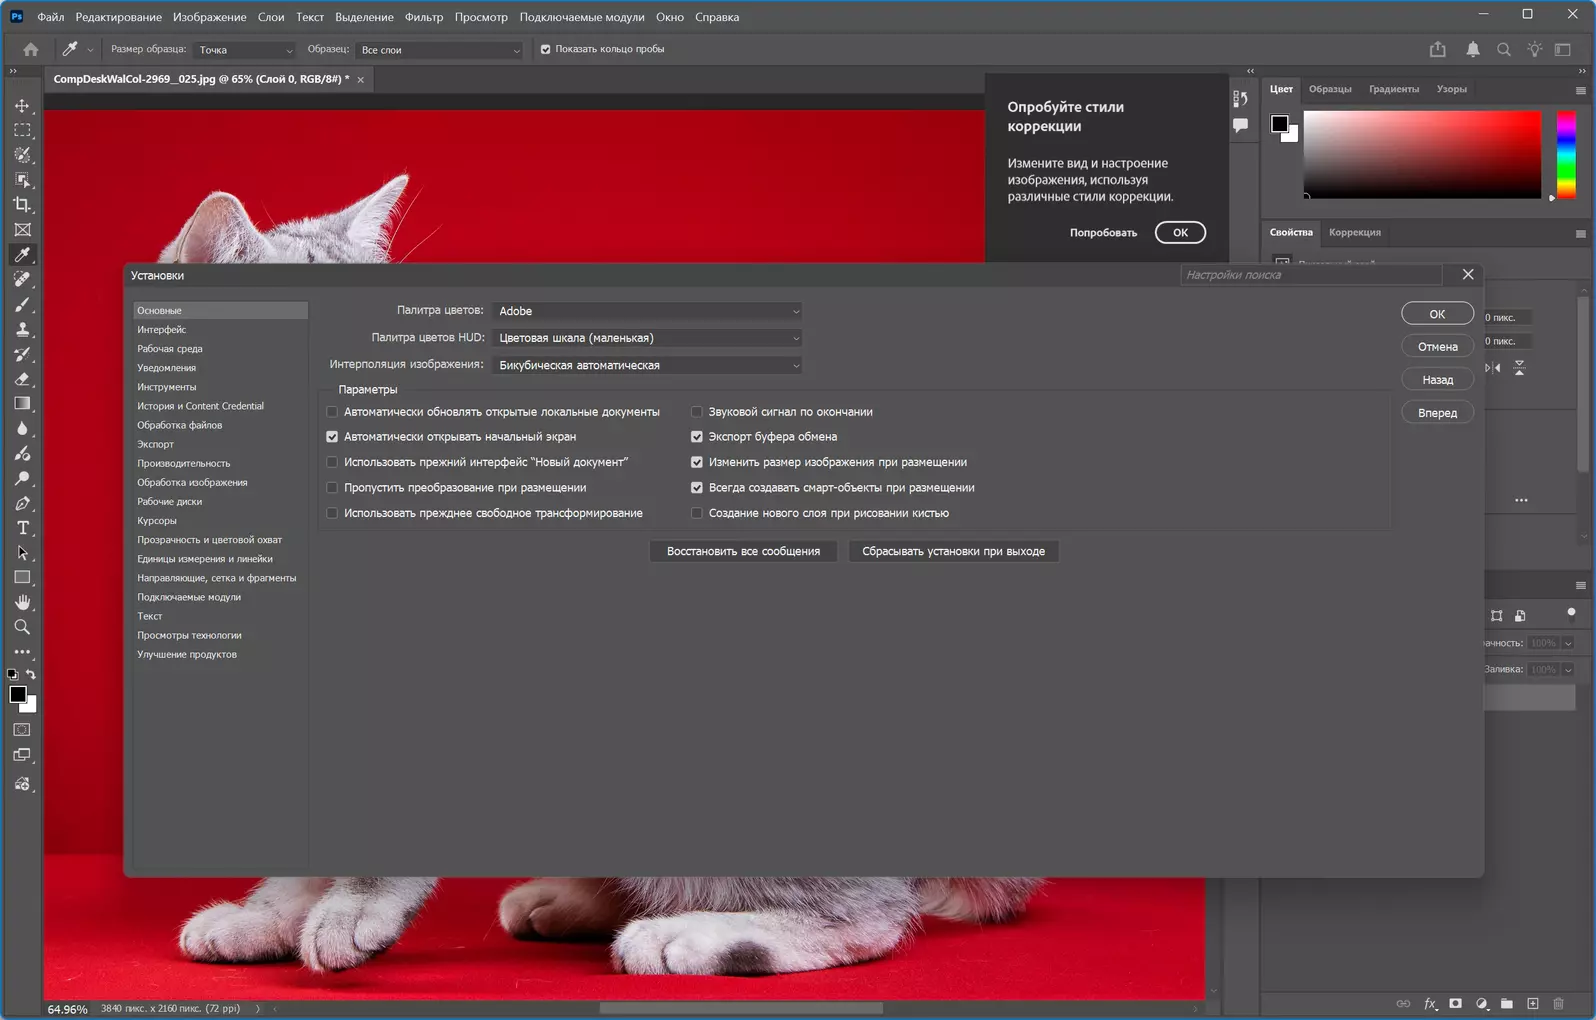Select the Horizontal Type tool
Screen dimensions: 1596x1020
pos(22,528)
